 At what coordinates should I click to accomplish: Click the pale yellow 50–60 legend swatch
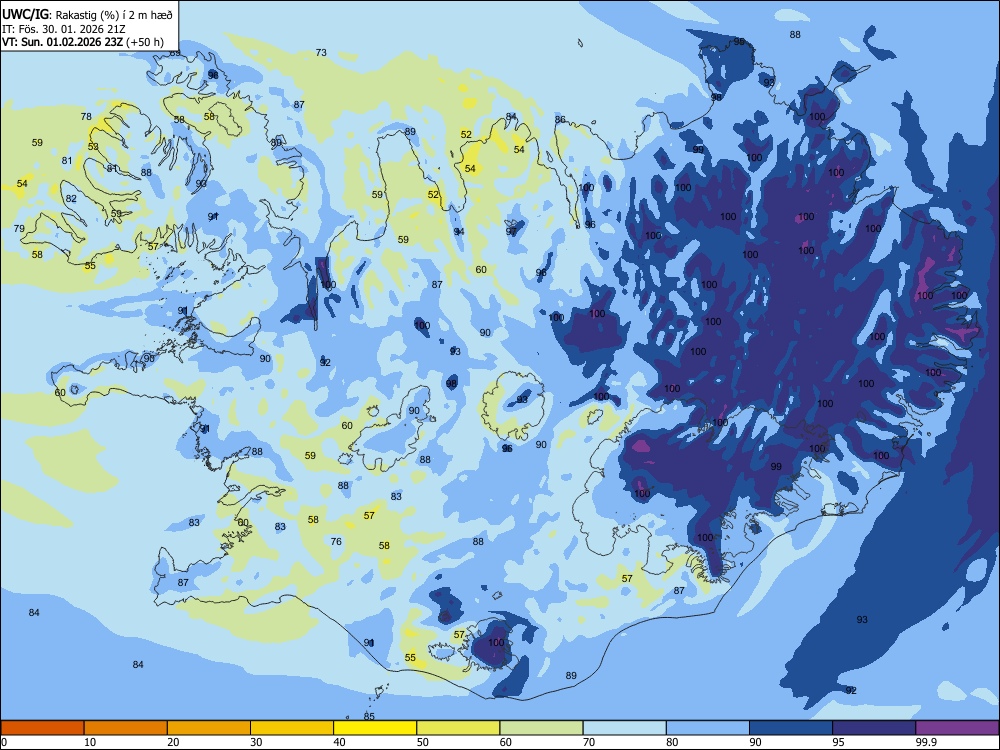[458, 728]
